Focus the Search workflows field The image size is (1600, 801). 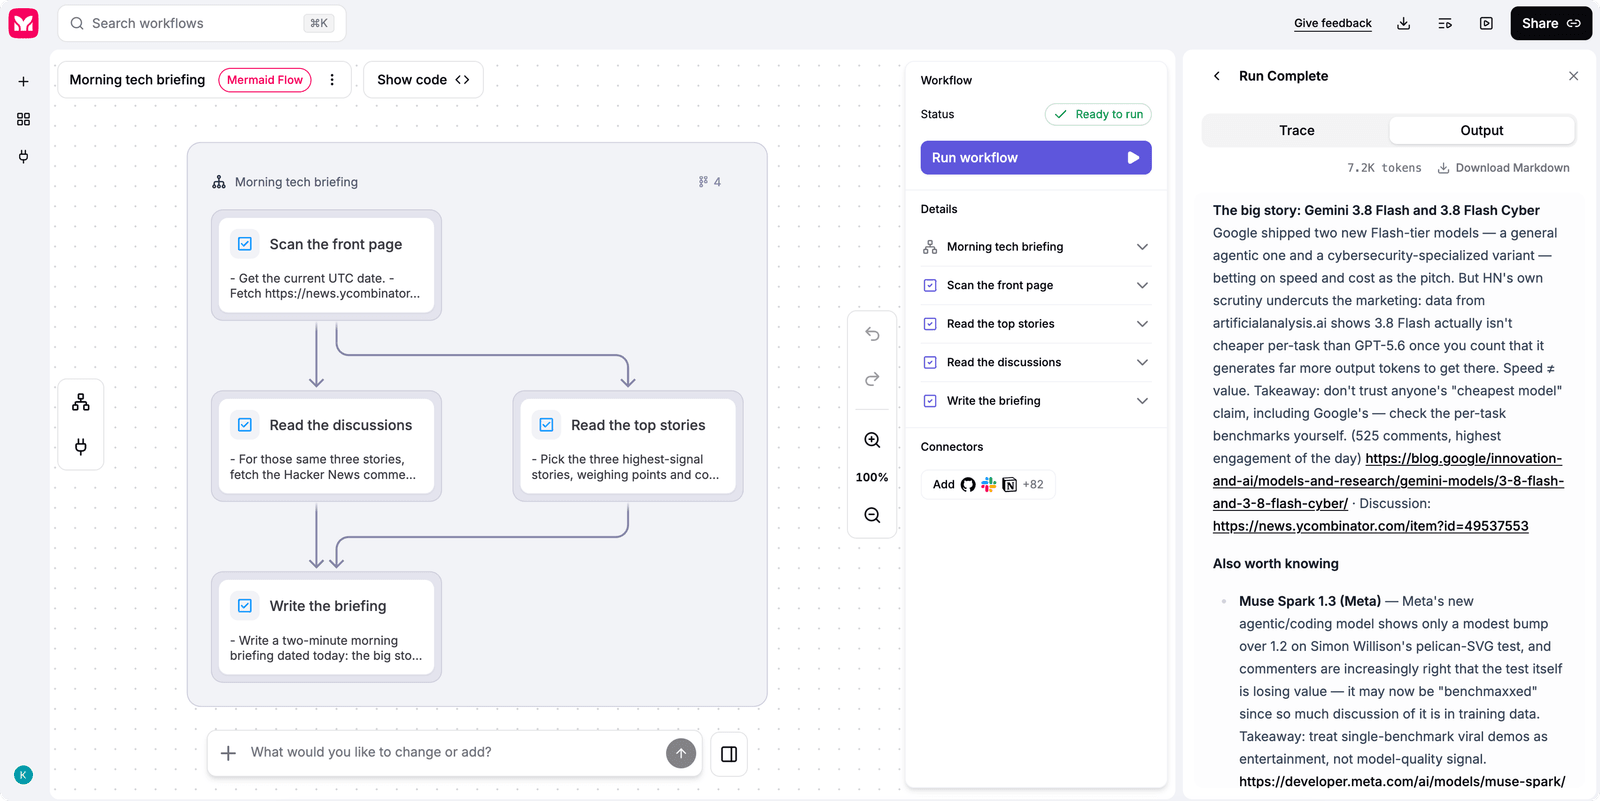point(202,23)
